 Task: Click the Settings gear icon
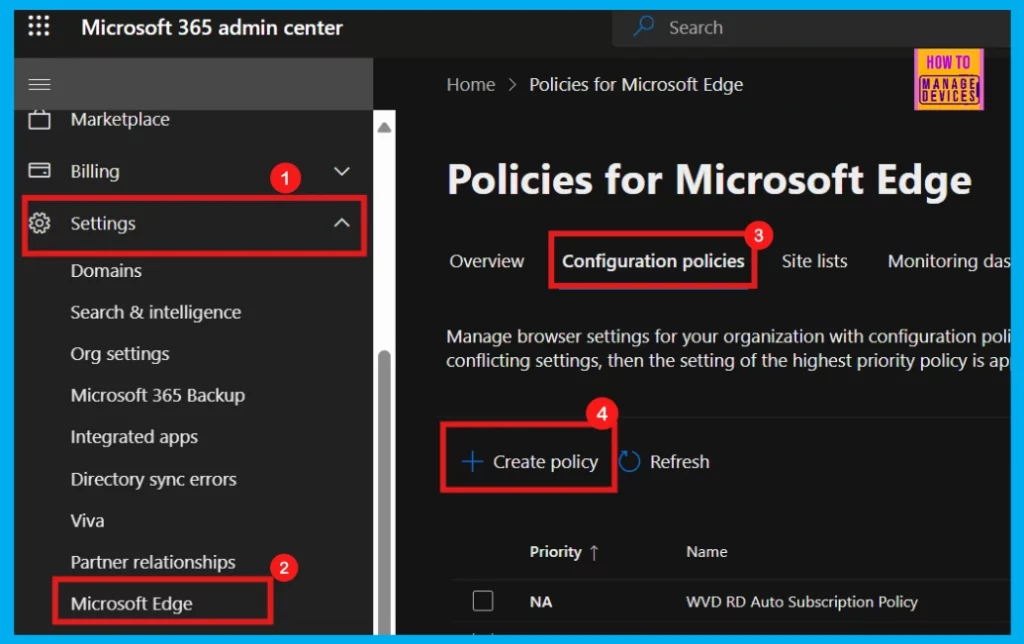coord(39,223)
